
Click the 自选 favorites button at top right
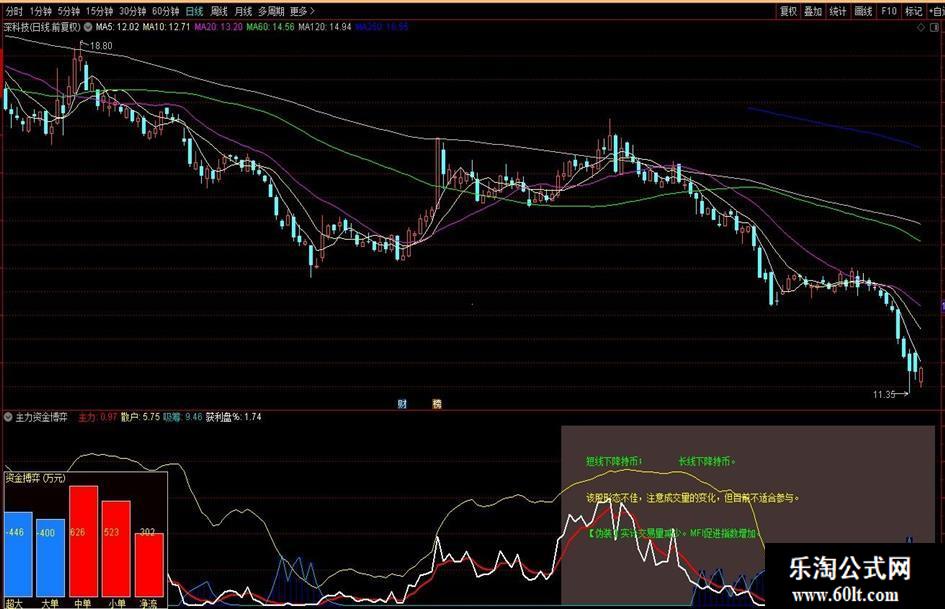tap(935, 11)
